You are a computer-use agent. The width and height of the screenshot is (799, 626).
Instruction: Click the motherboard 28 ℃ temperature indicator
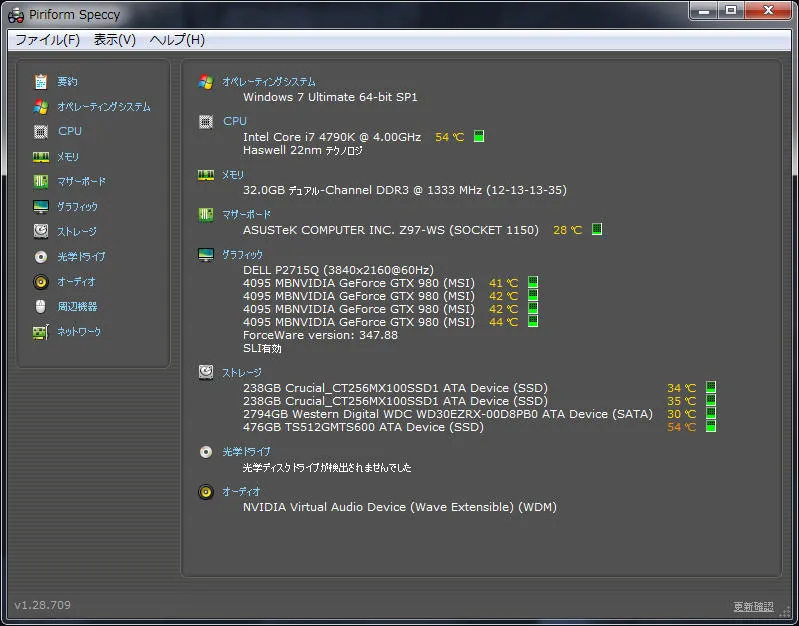[596, 229]
